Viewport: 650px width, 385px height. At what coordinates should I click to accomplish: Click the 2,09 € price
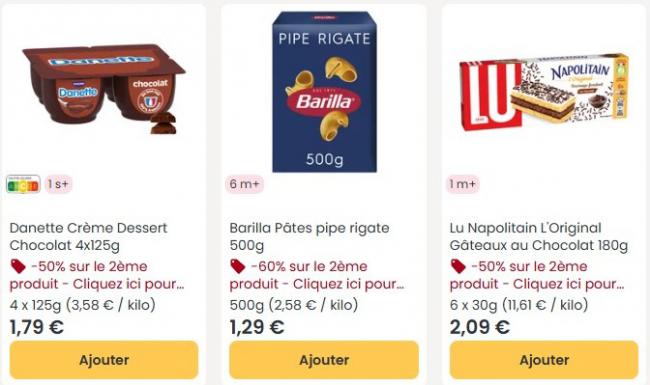[x=480, y=327]
